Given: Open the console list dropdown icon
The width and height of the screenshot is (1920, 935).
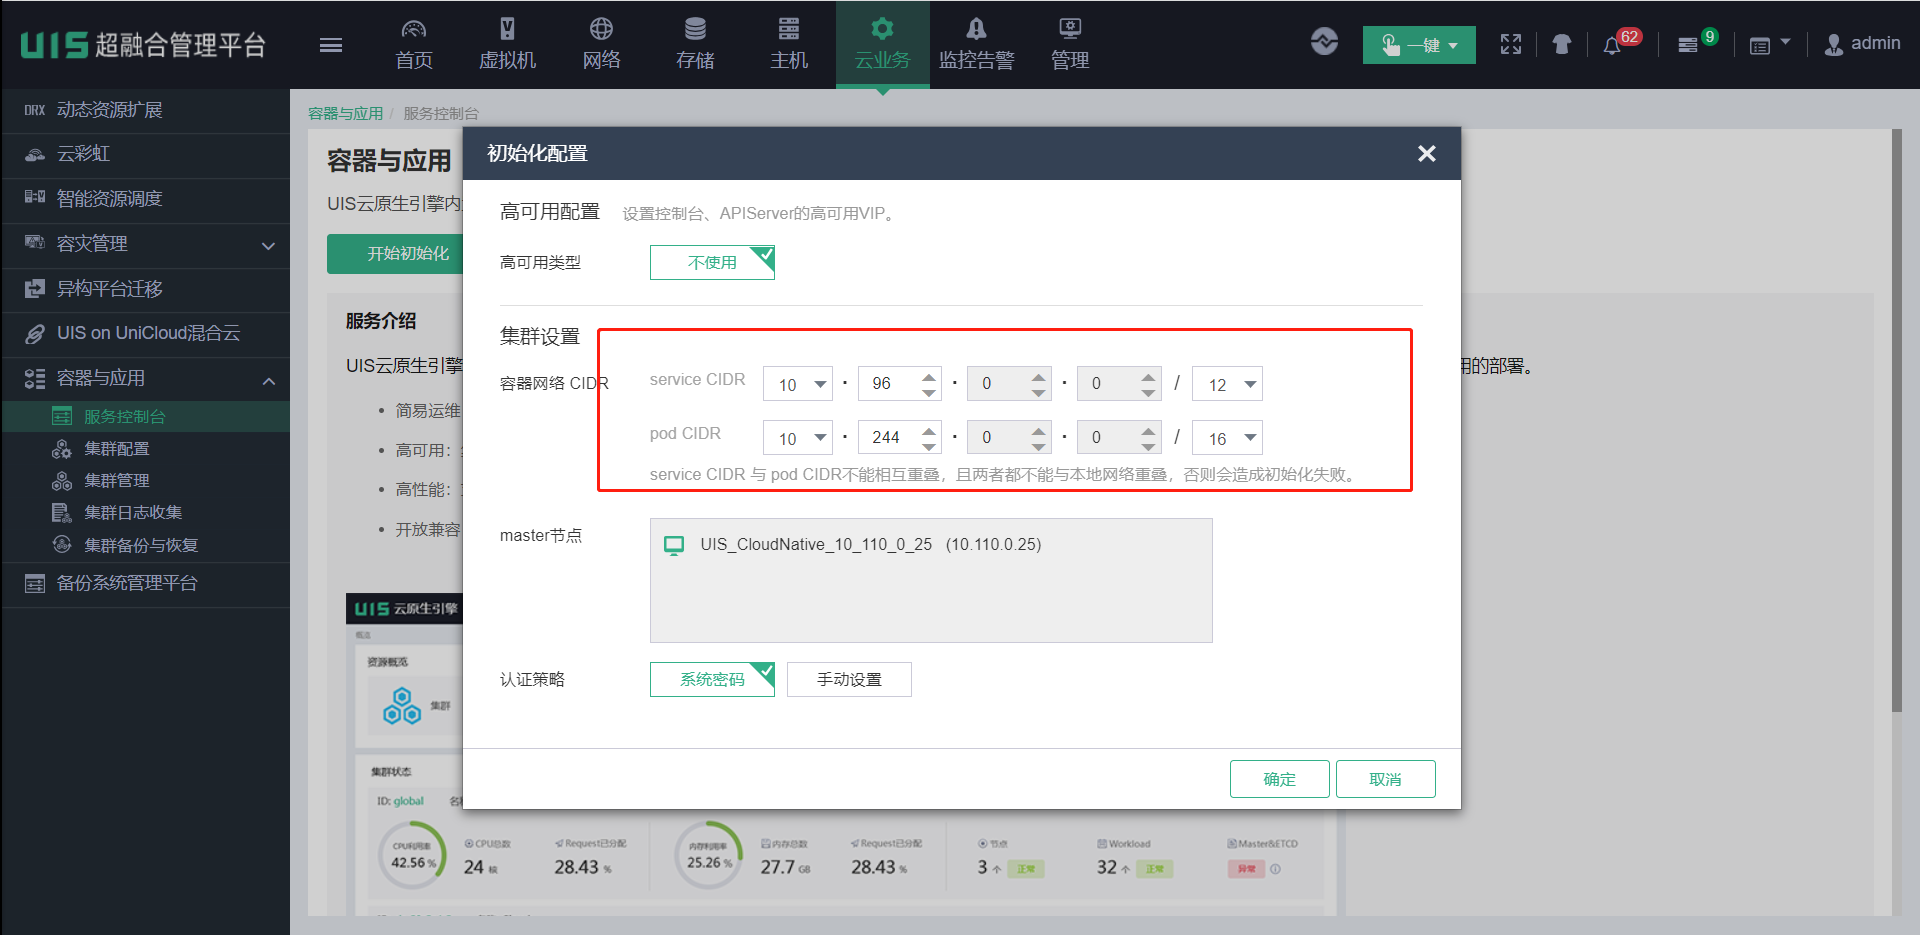Looking at the screenshot, I should coord(1769,44).
